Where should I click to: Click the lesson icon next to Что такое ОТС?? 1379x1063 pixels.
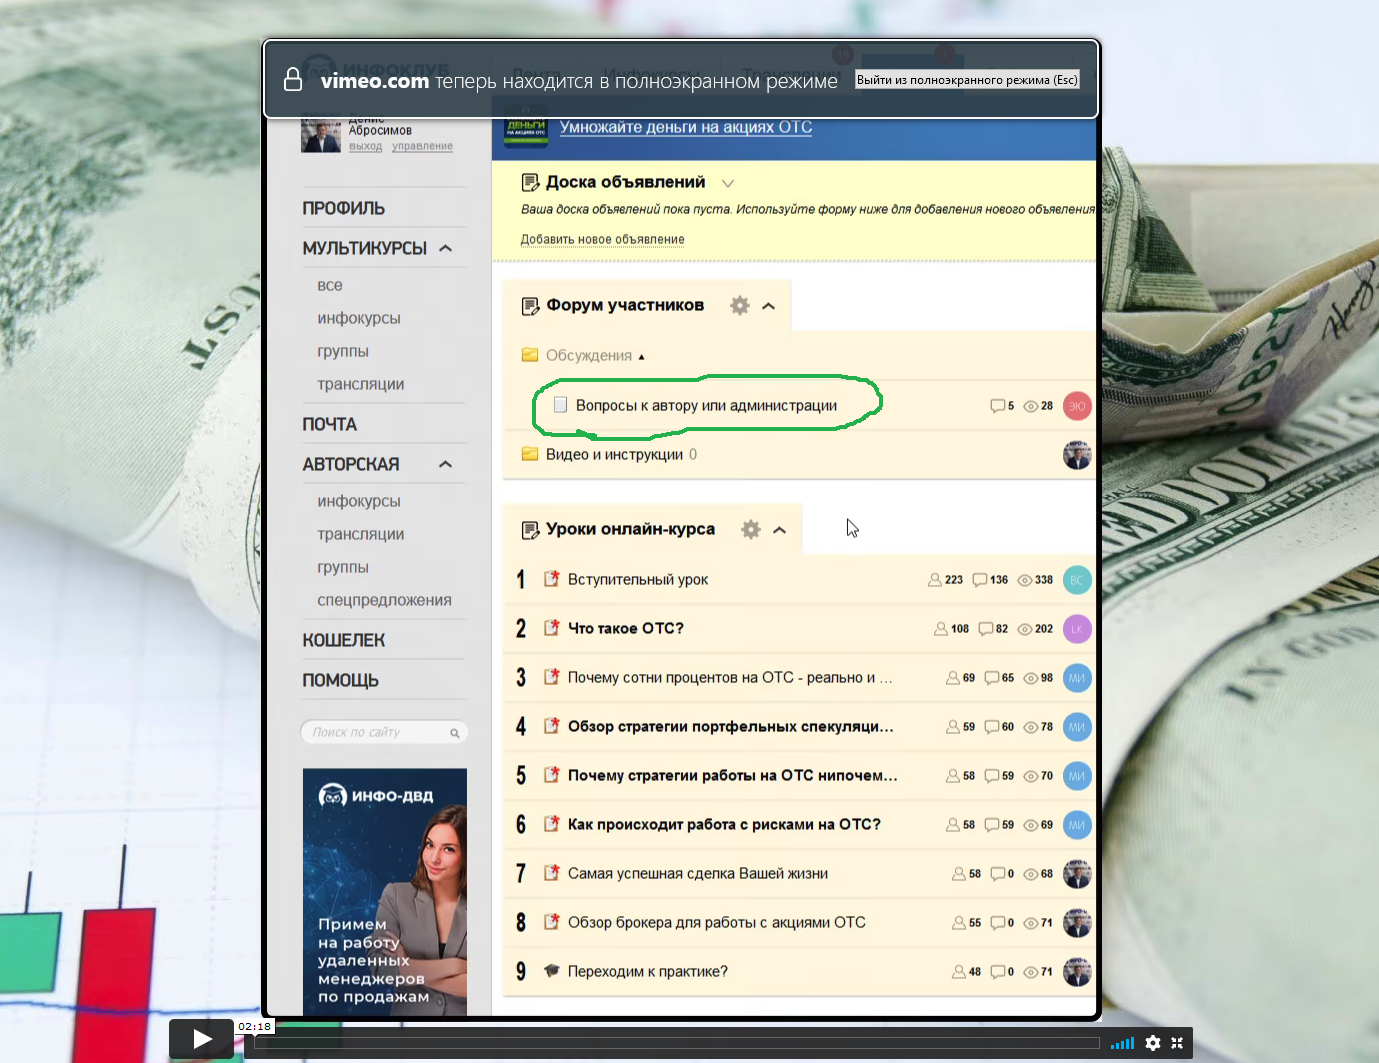pos(551,628)
